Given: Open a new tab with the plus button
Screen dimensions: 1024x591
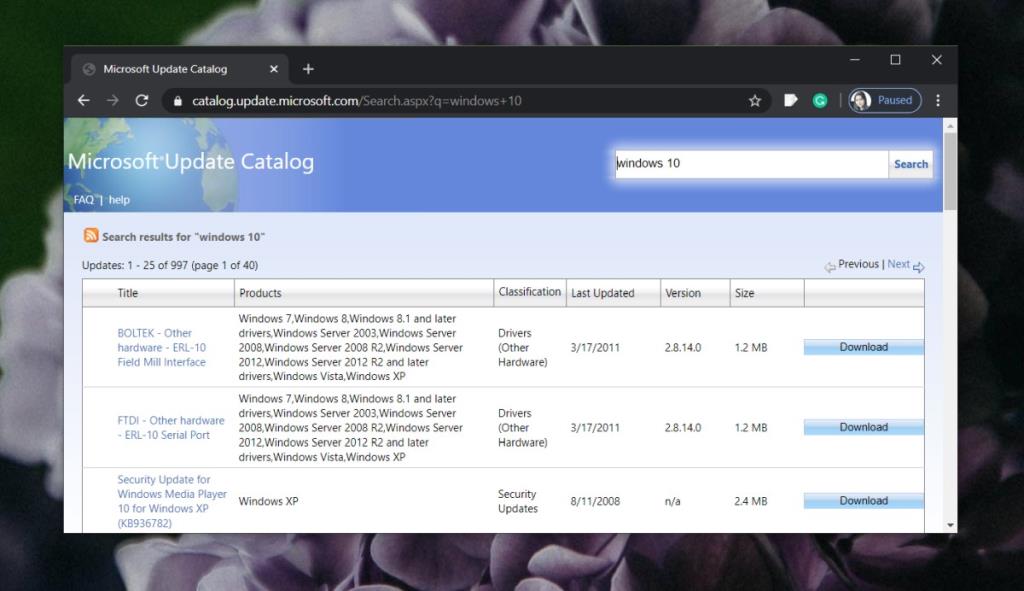Looking at the screenshot, I should (308, 68).
